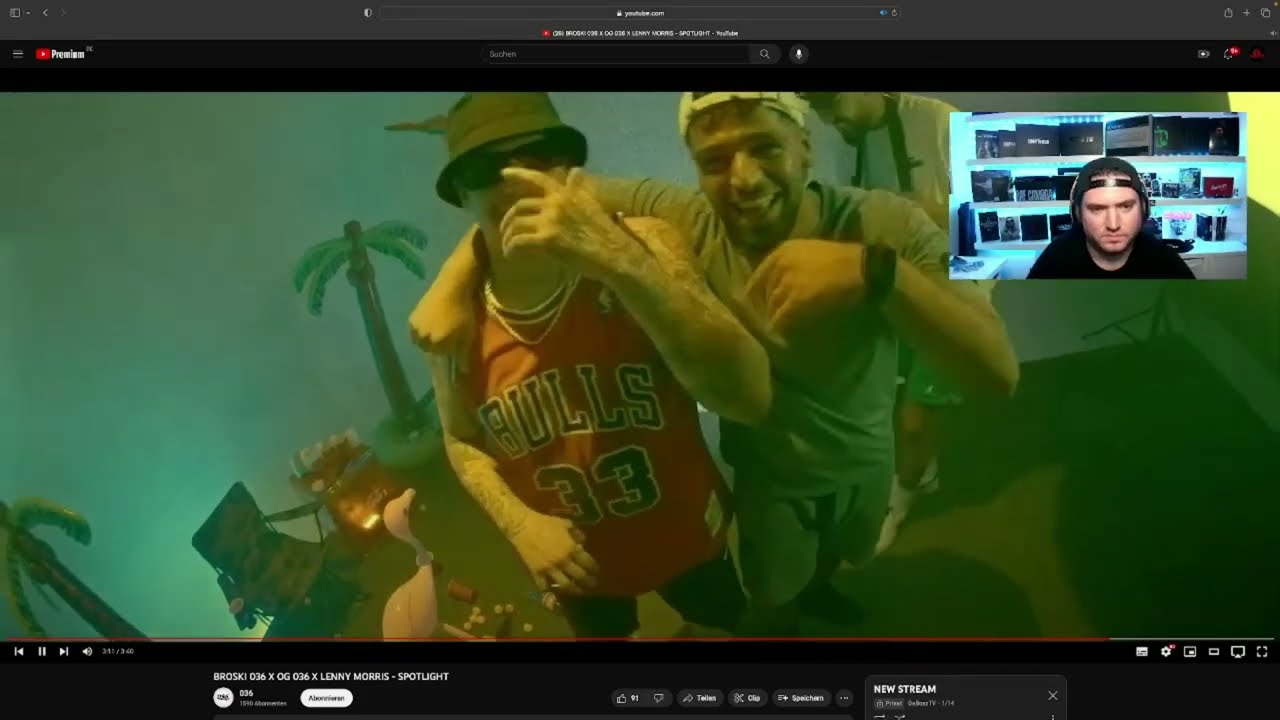Open the playlist options three-dot menu

pos(1052,716)
